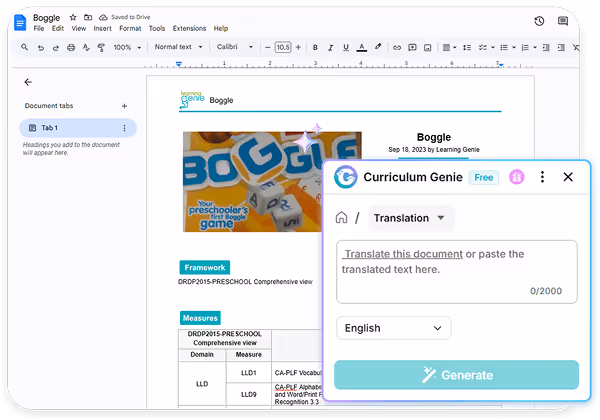The width and height of the screenshot is (600, 420).
Task: Click the Generate button
Action: click(456, 375)
